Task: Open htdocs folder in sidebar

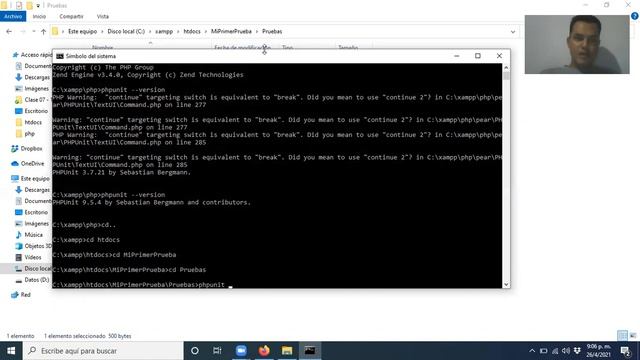Action: tap(29, 122)
